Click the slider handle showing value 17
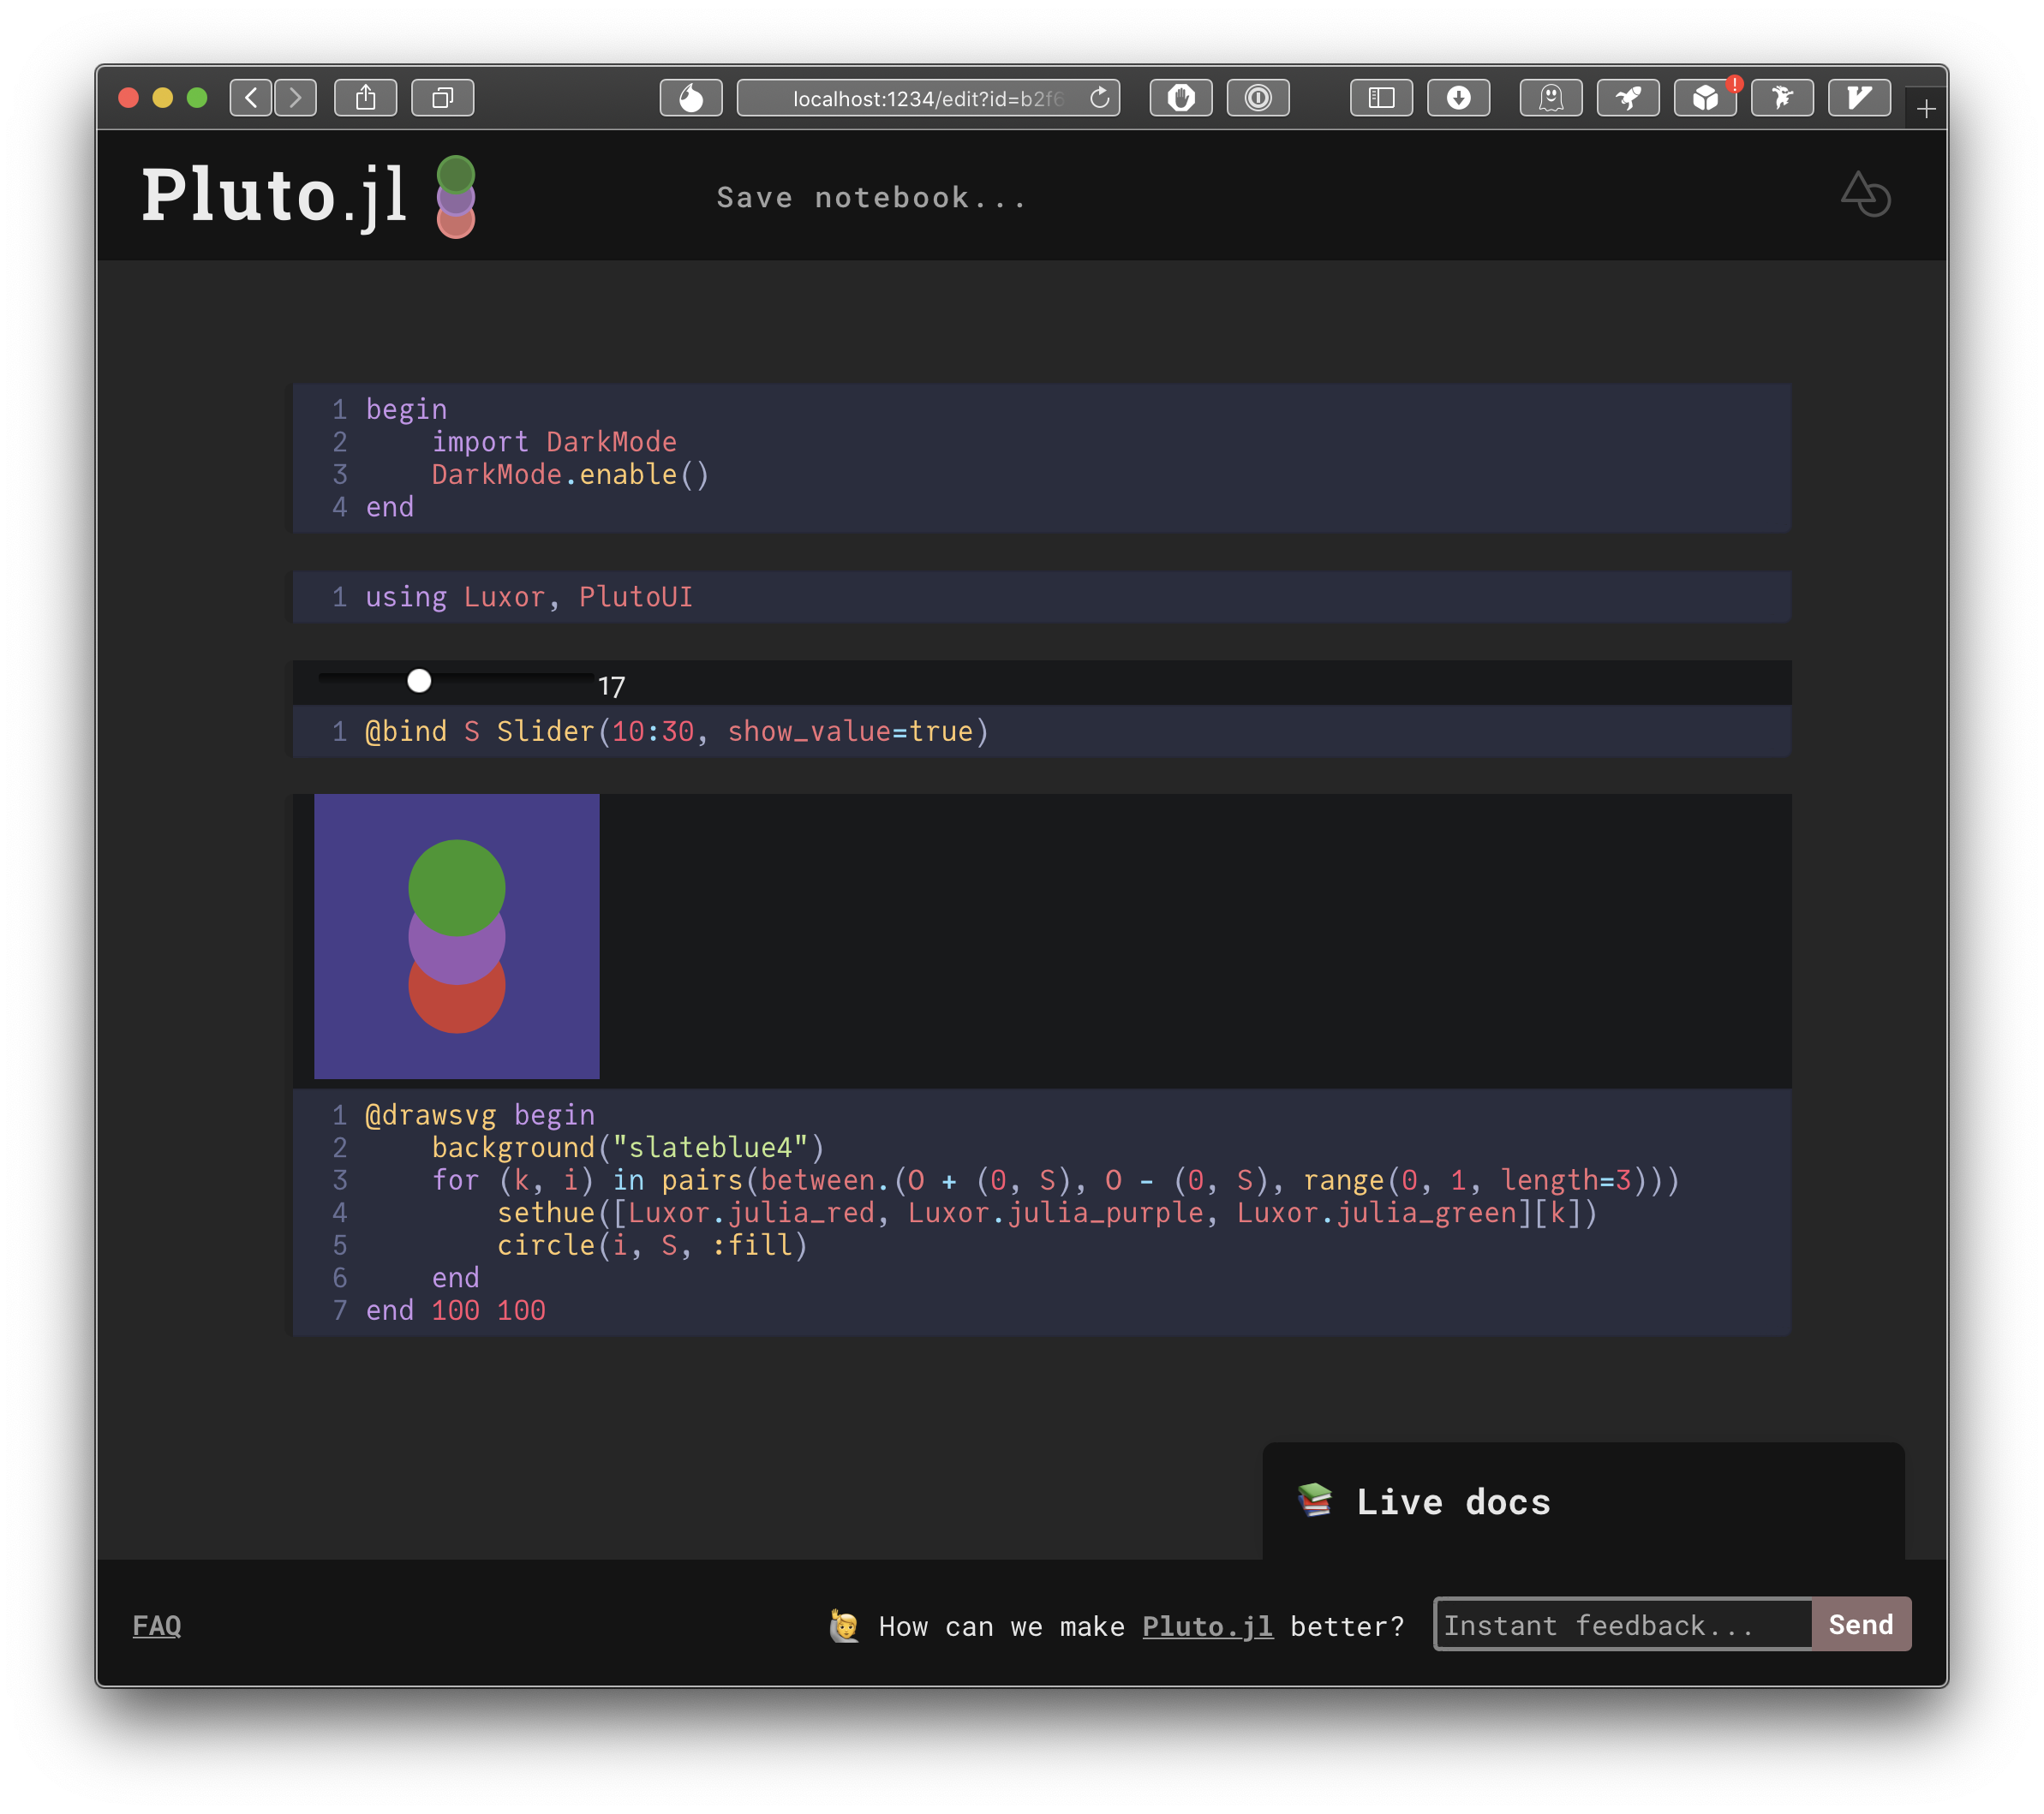This screenshot has width=2044, height=1814. (x=419, y=681)
